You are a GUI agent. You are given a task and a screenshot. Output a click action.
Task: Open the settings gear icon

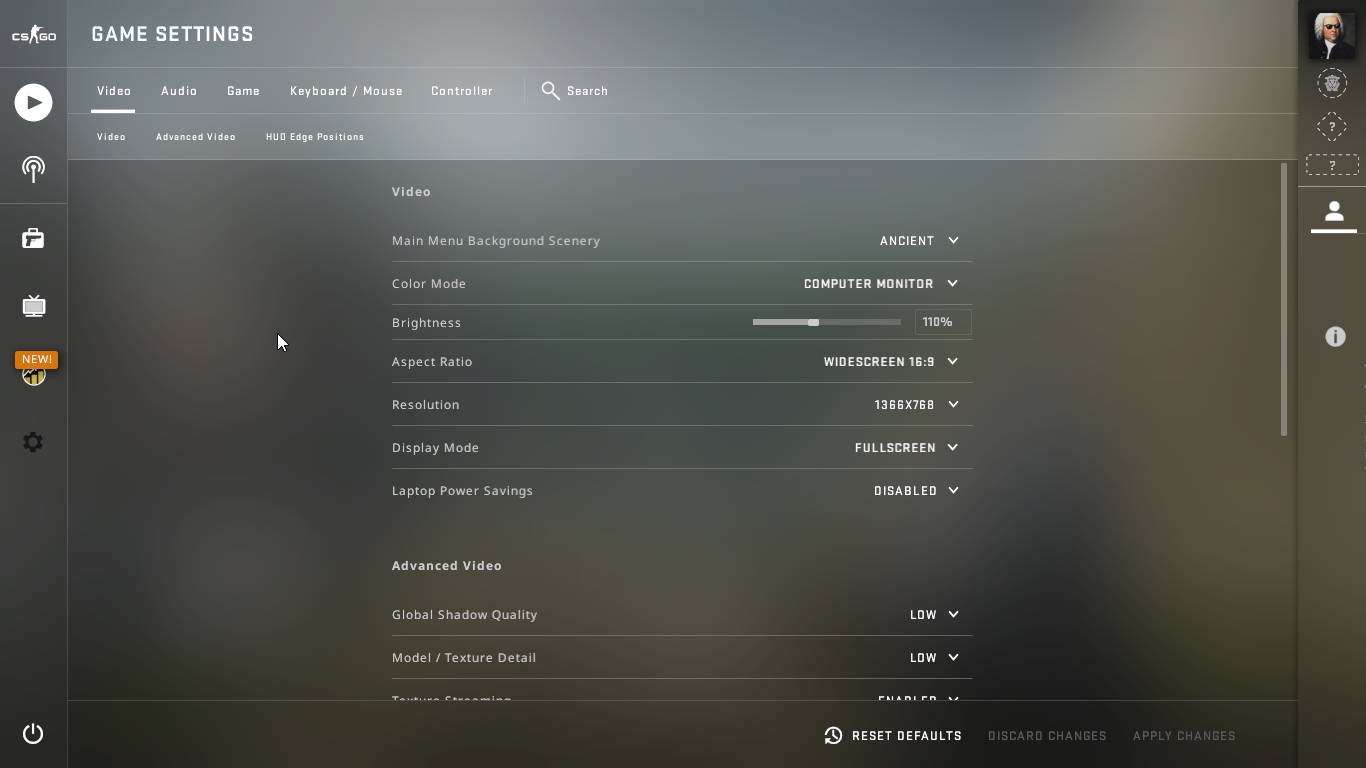(x=33, y=442)
